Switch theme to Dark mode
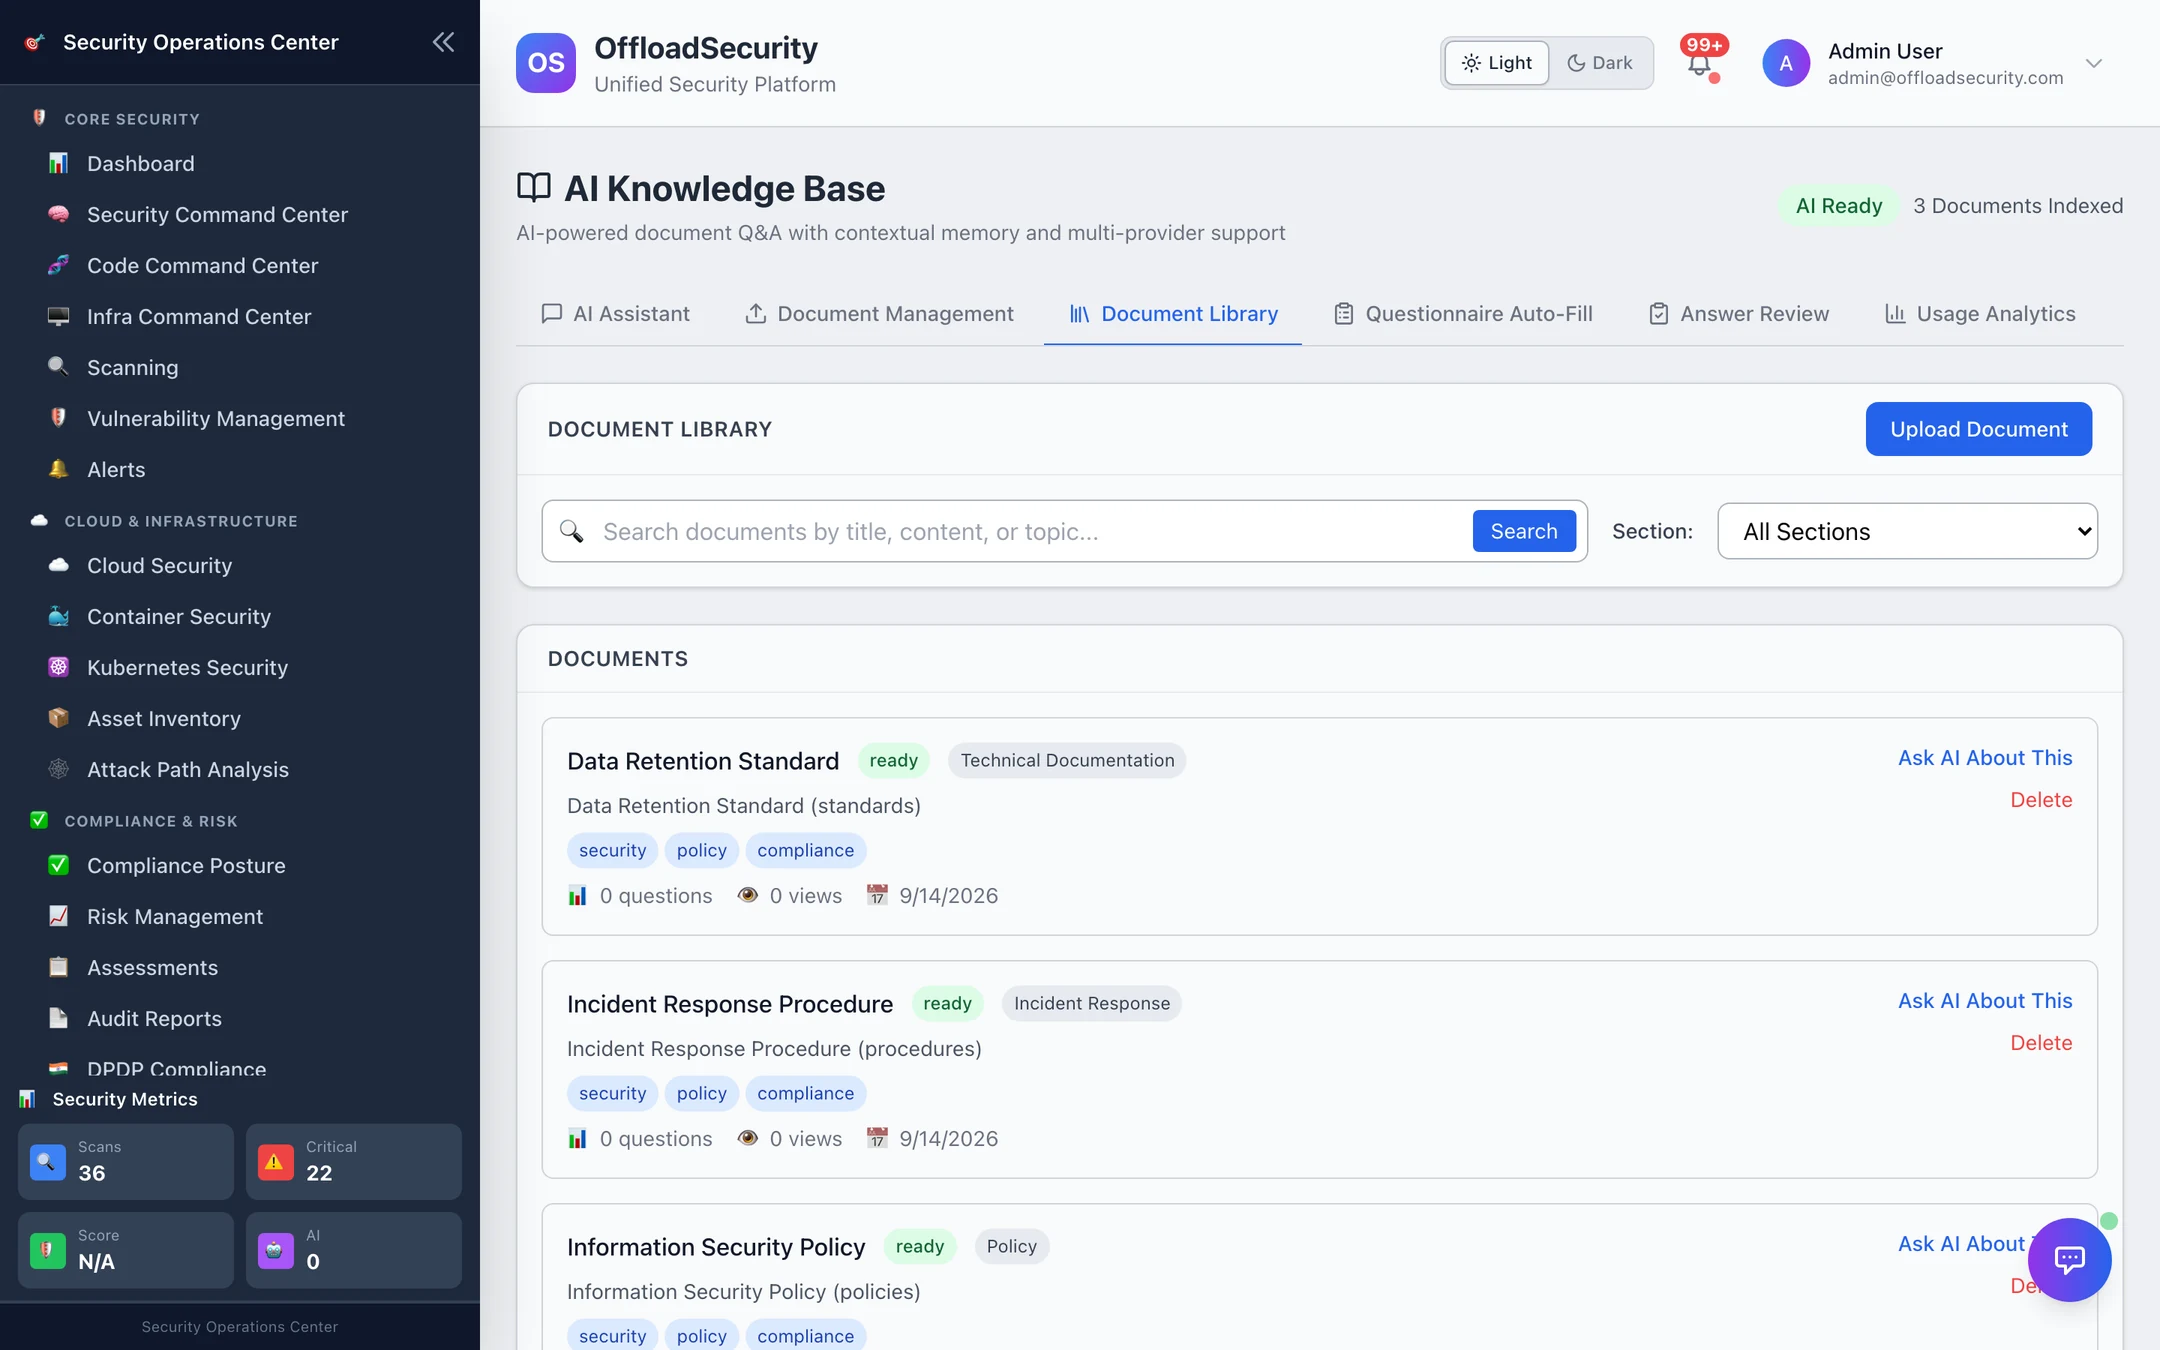The image size is (2160, 1350). point(1600,63)
